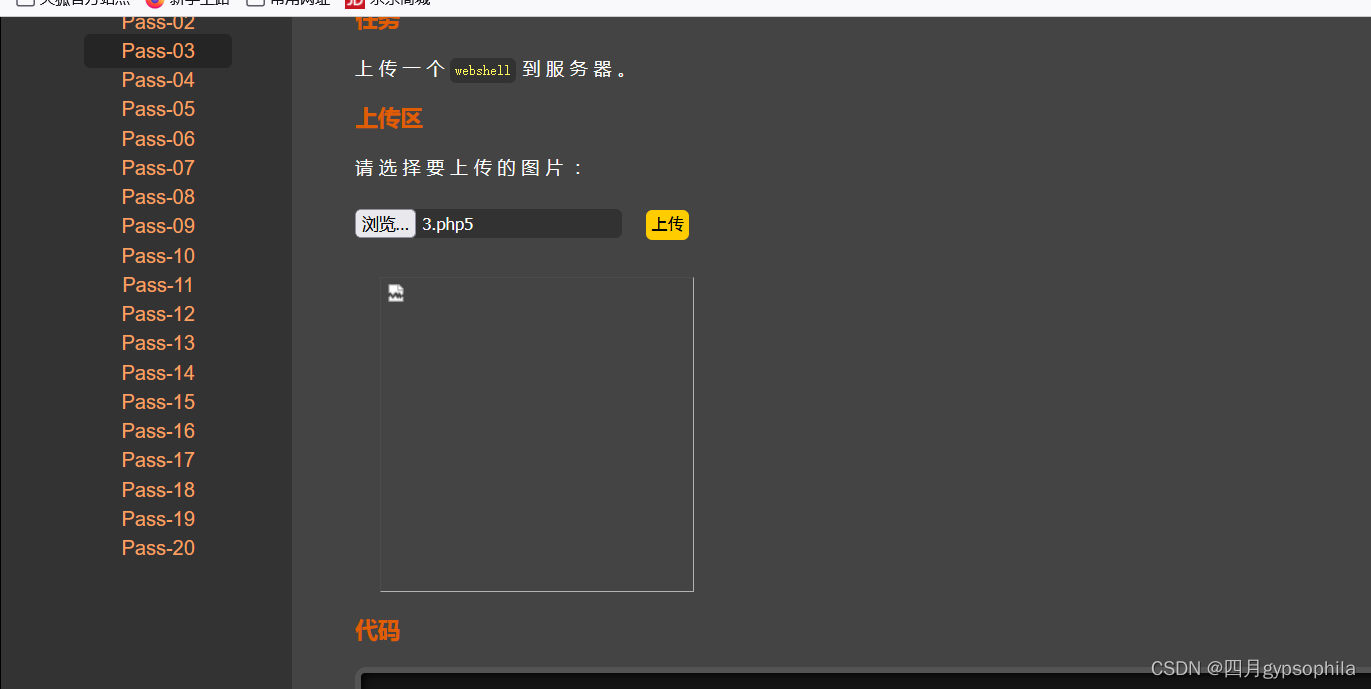Go to Pass-13
1371x689 pixels.
pyautogui.click(x=158, y=343)
